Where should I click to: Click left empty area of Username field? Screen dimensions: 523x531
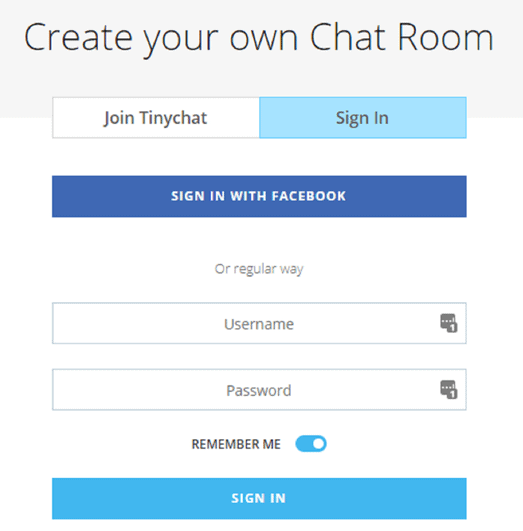(x=135, y=323)
